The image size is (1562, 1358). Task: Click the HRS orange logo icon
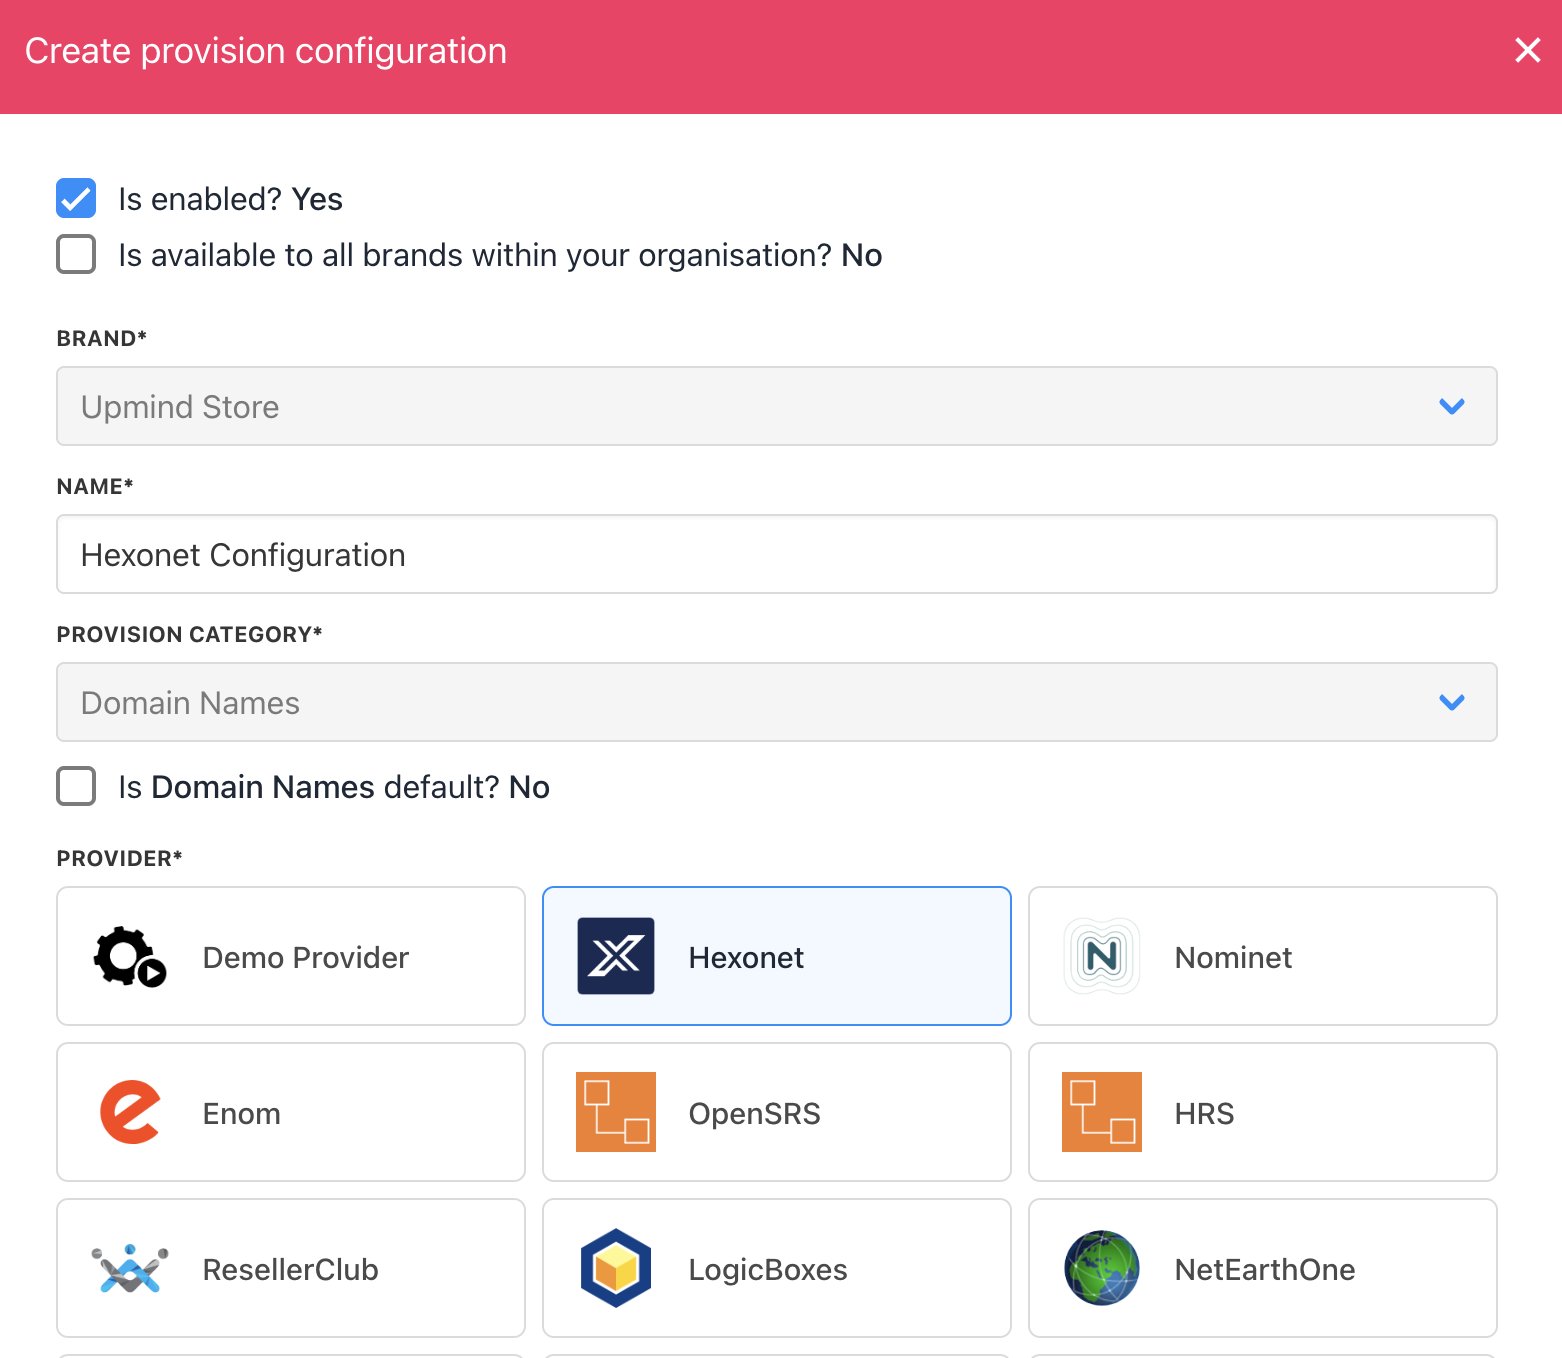(1102, 1112)
